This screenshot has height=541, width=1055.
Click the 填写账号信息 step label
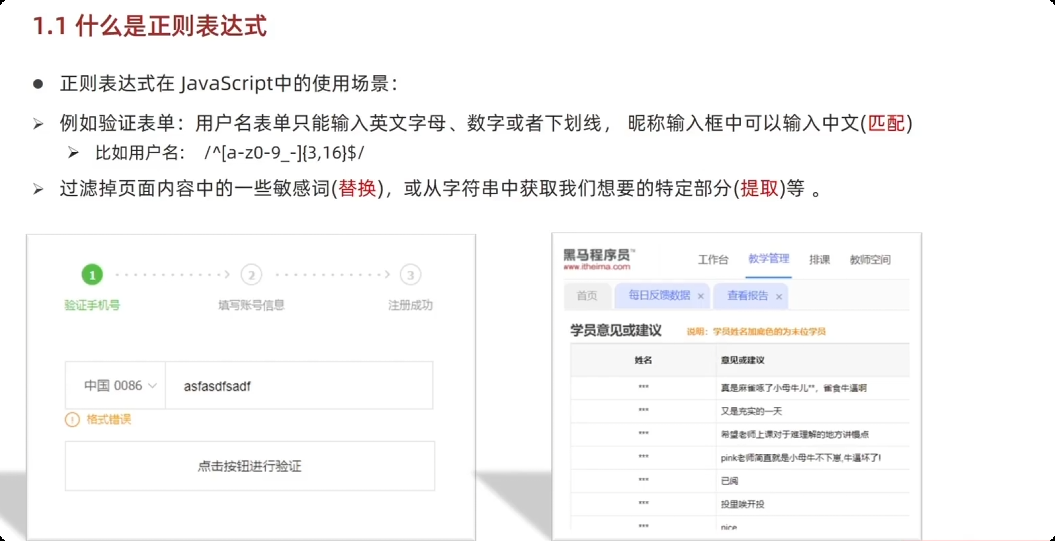point(251,305)
